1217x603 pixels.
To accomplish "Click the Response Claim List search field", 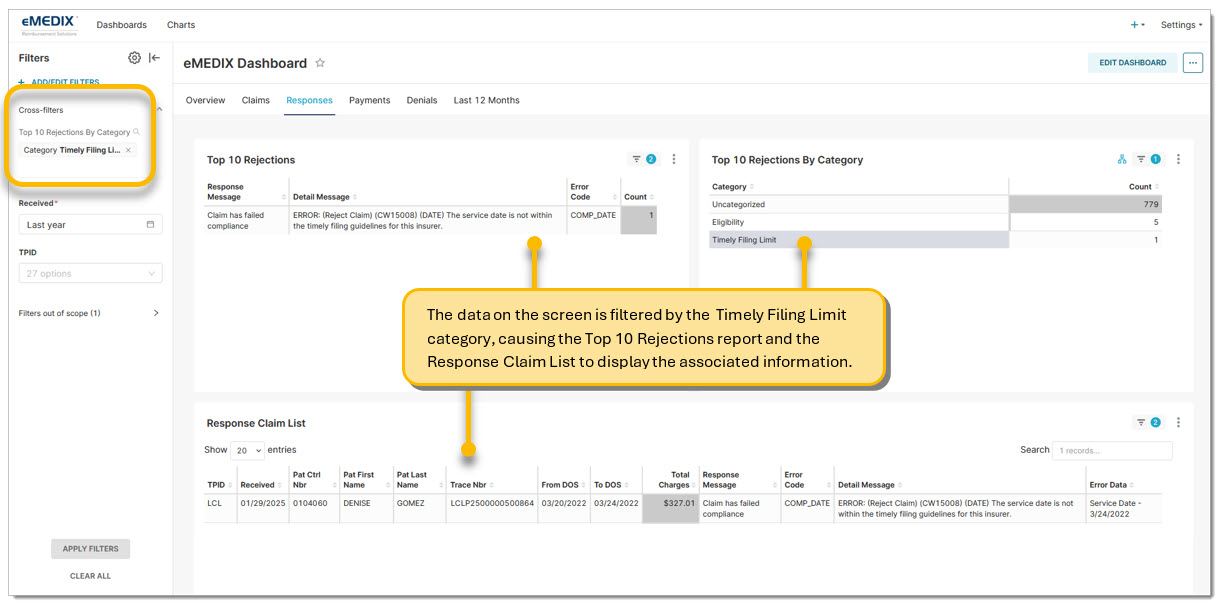I will (1112, 451).
